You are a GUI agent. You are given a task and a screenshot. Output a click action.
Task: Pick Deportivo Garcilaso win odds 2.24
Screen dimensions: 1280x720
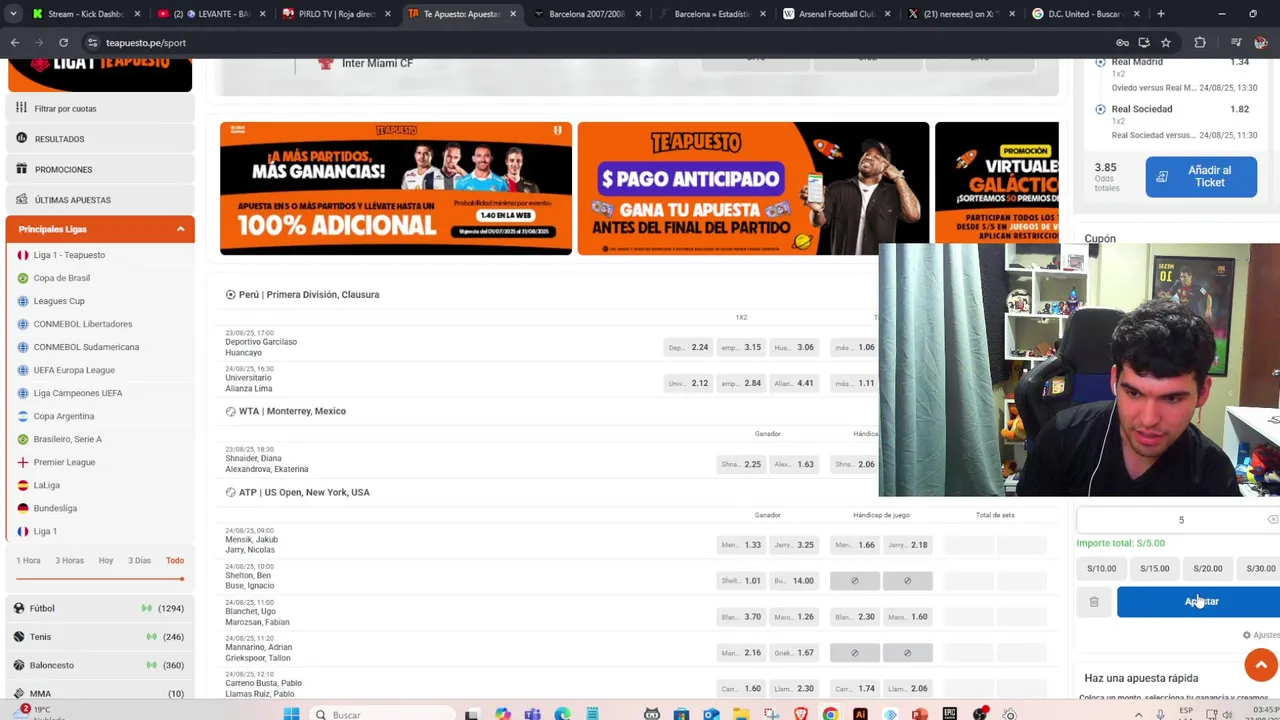click(688, 347)
